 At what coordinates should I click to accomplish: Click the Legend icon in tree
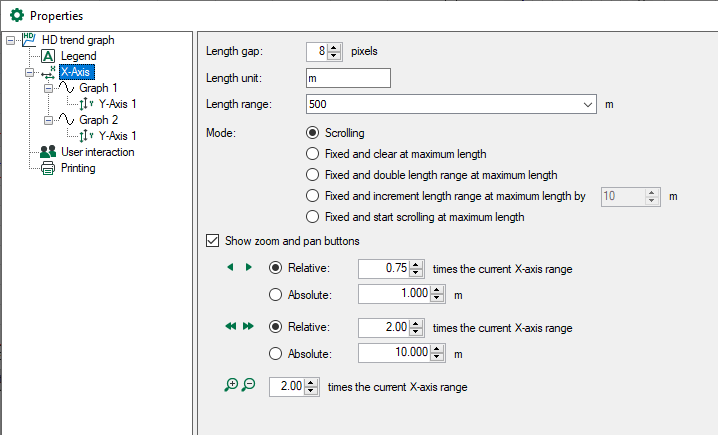48,56
